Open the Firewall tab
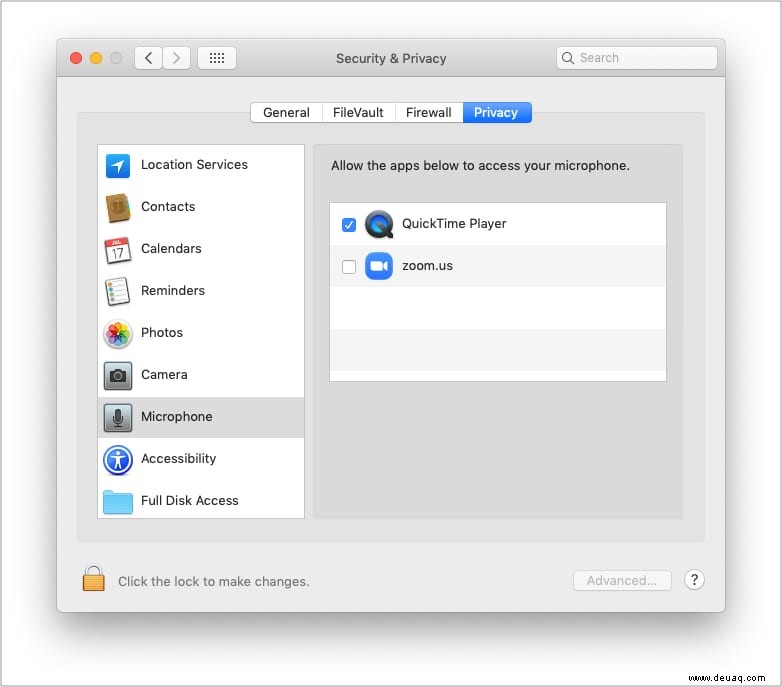The width and height of the screenshot is (782, 687). click(429, 113)
